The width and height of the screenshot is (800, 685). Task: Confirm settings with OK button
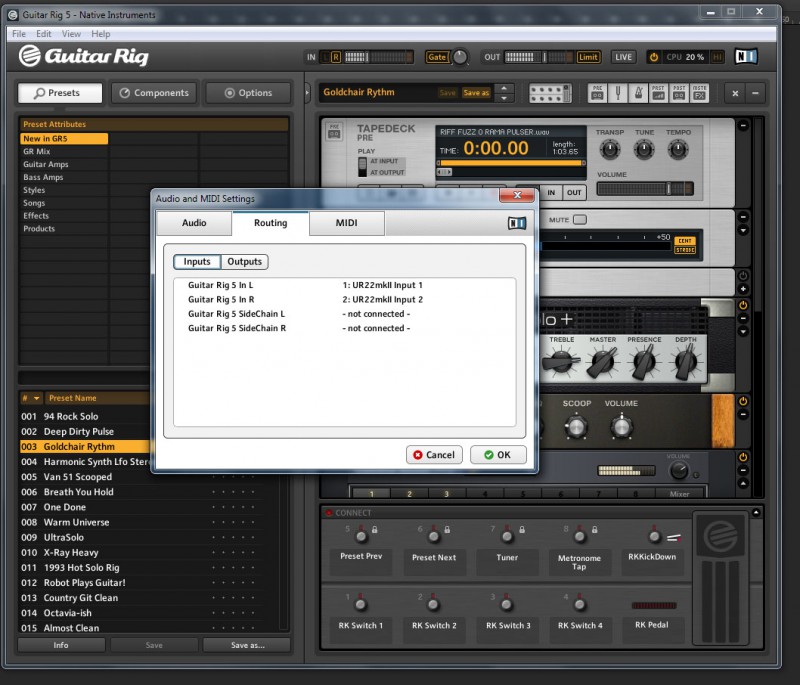coord(498,454)
